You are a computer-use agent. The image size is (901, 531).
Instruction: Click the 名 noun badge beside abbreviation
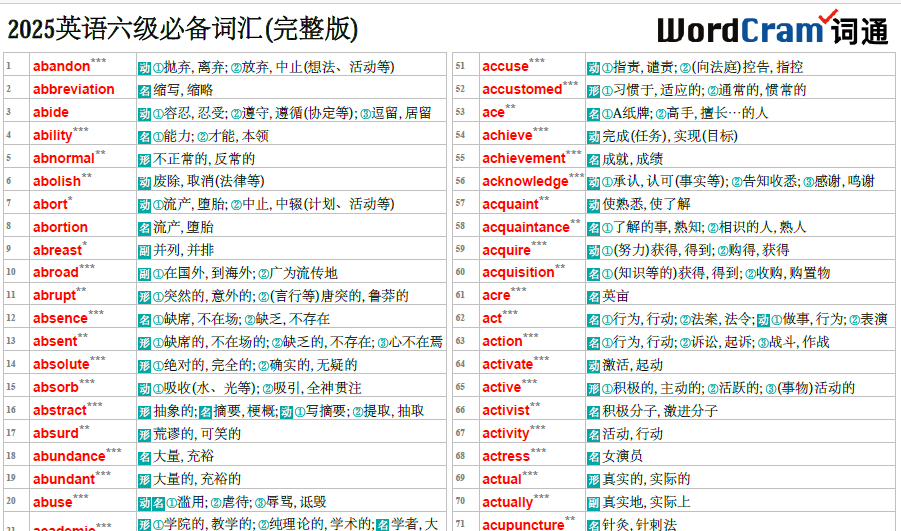[144, 90]
